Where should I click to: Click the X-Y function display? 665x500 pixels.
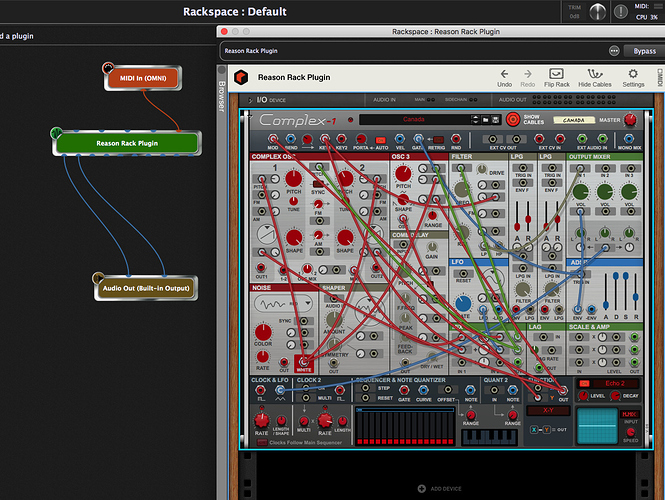click(548, 411)
